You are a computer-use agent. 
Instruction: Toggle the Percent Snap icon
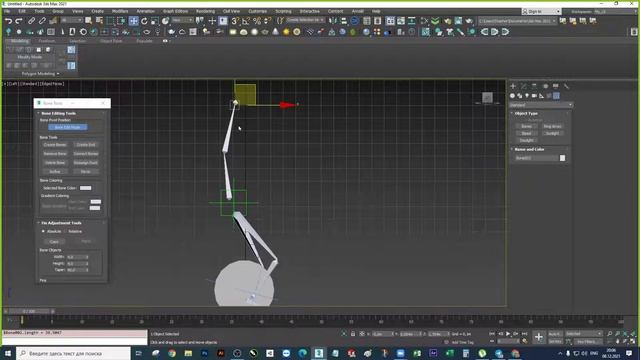[x=257, y=20]
